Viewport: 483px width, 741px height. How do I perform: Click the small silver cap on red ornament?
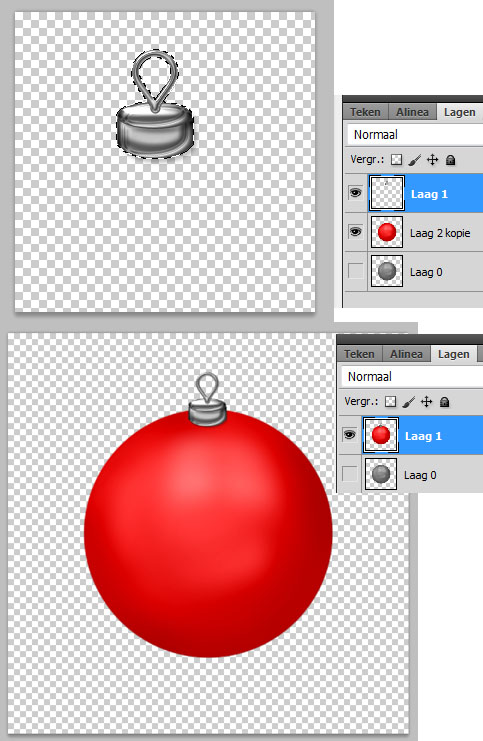point(207,413)
